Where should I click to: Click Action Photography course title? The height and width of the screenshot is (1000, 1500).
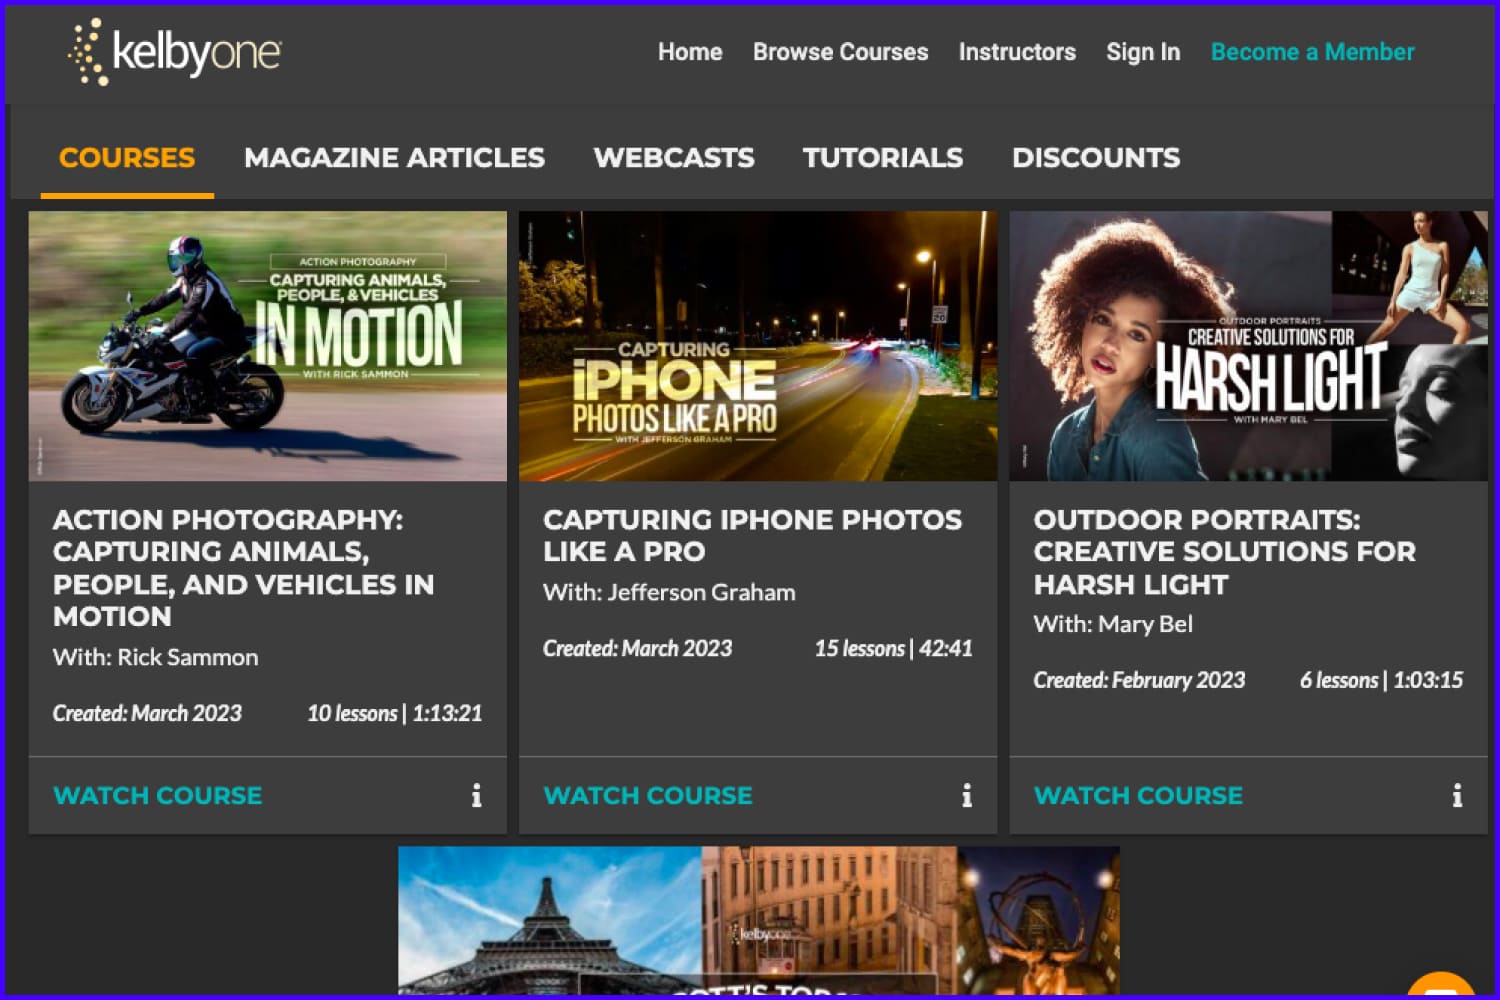tap(243, 568)
